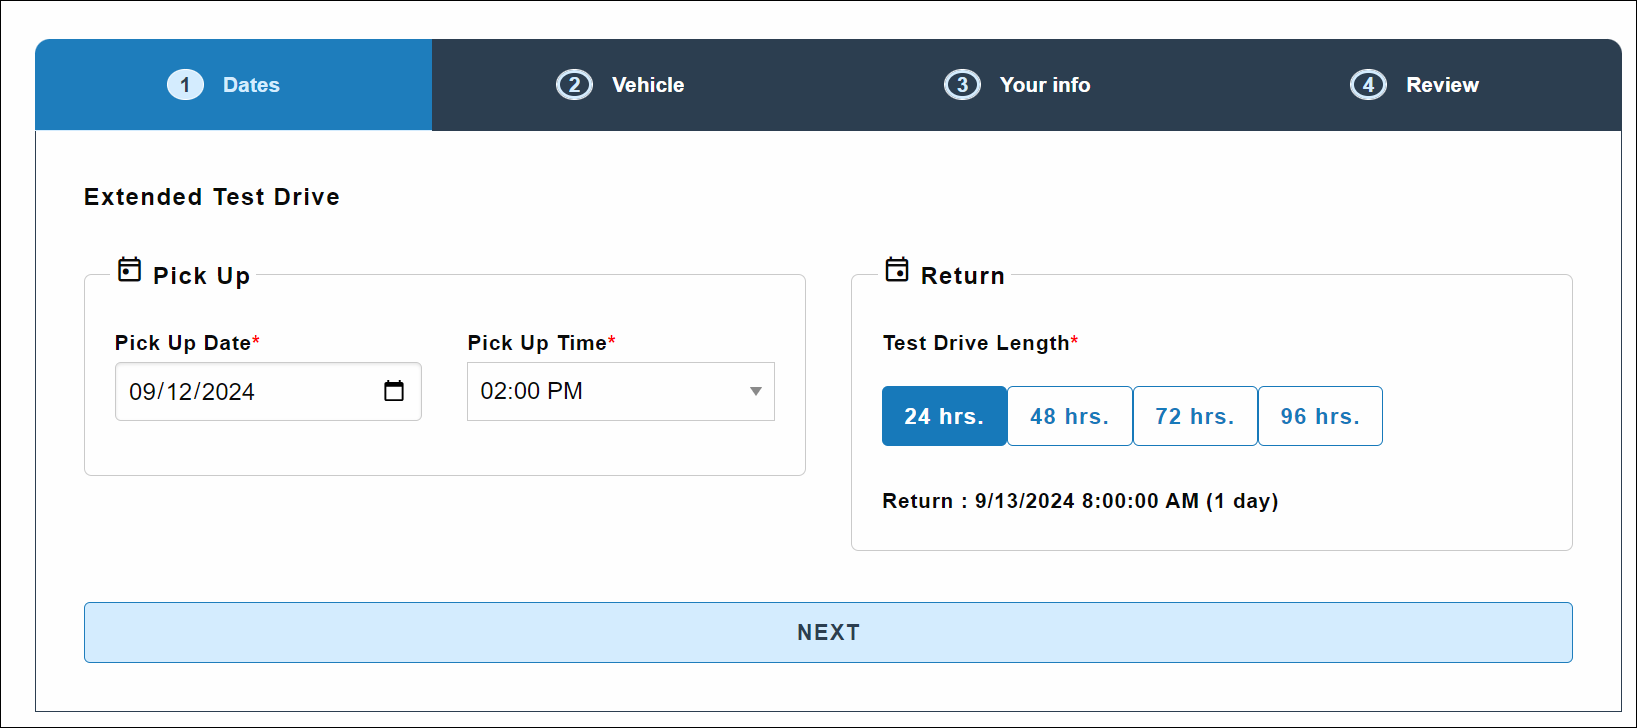Image resolution: width=1637 pixels, height=728 pixels.
Task: Switch to the Vehicle step tab
Action: pos(648,85)
